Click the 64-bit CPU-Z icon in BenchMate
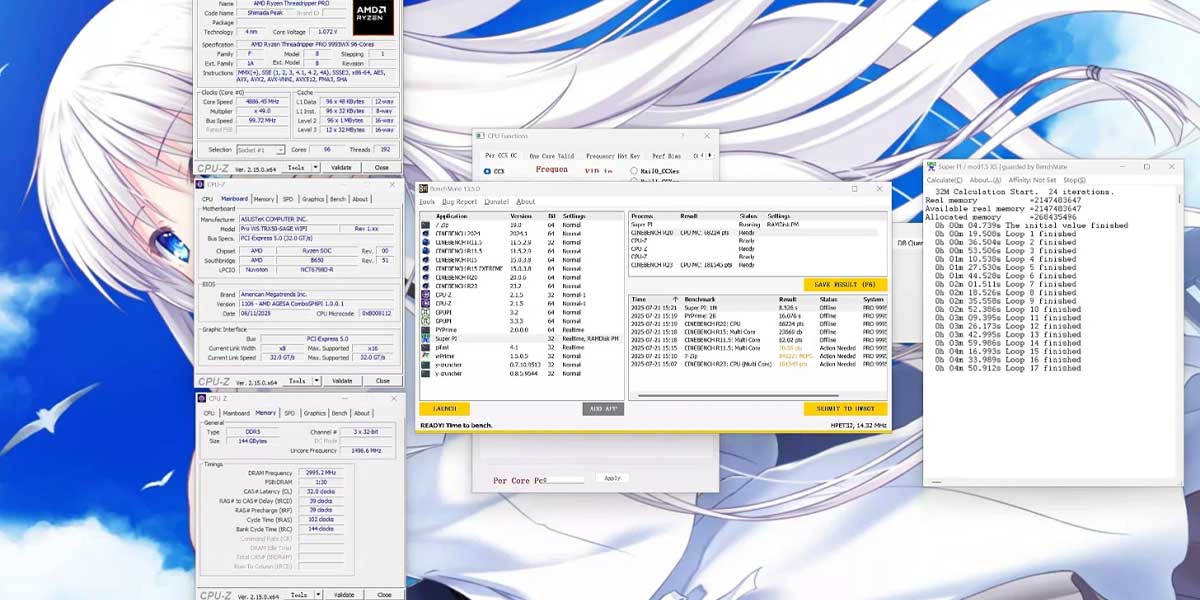This screenshot has height=600, width=1200. click(426, 303)
